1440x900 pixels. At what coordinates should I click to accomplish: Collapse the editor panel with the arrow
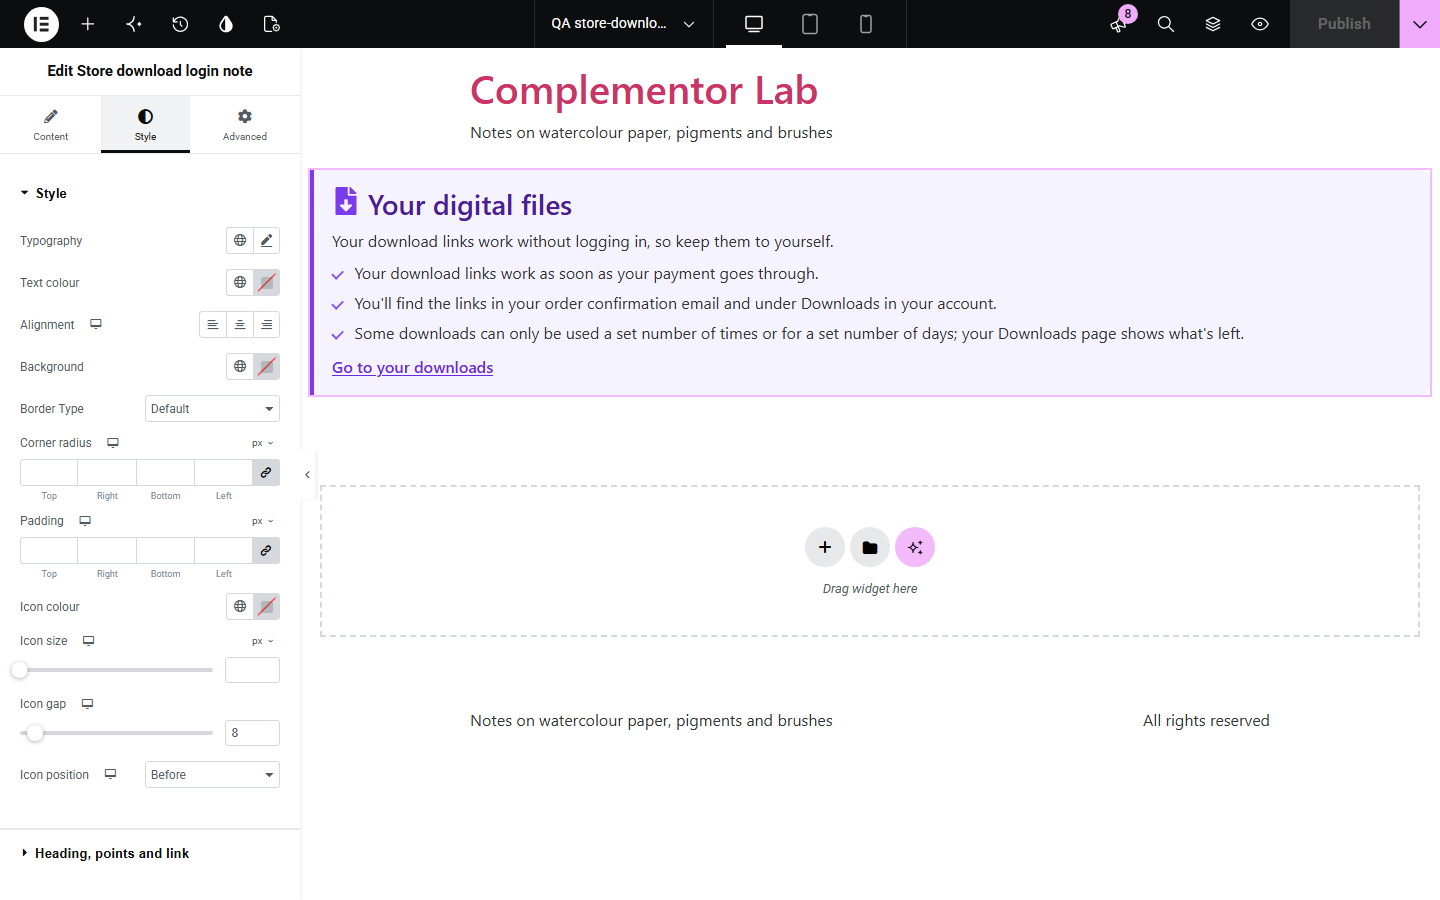(307, 474)
